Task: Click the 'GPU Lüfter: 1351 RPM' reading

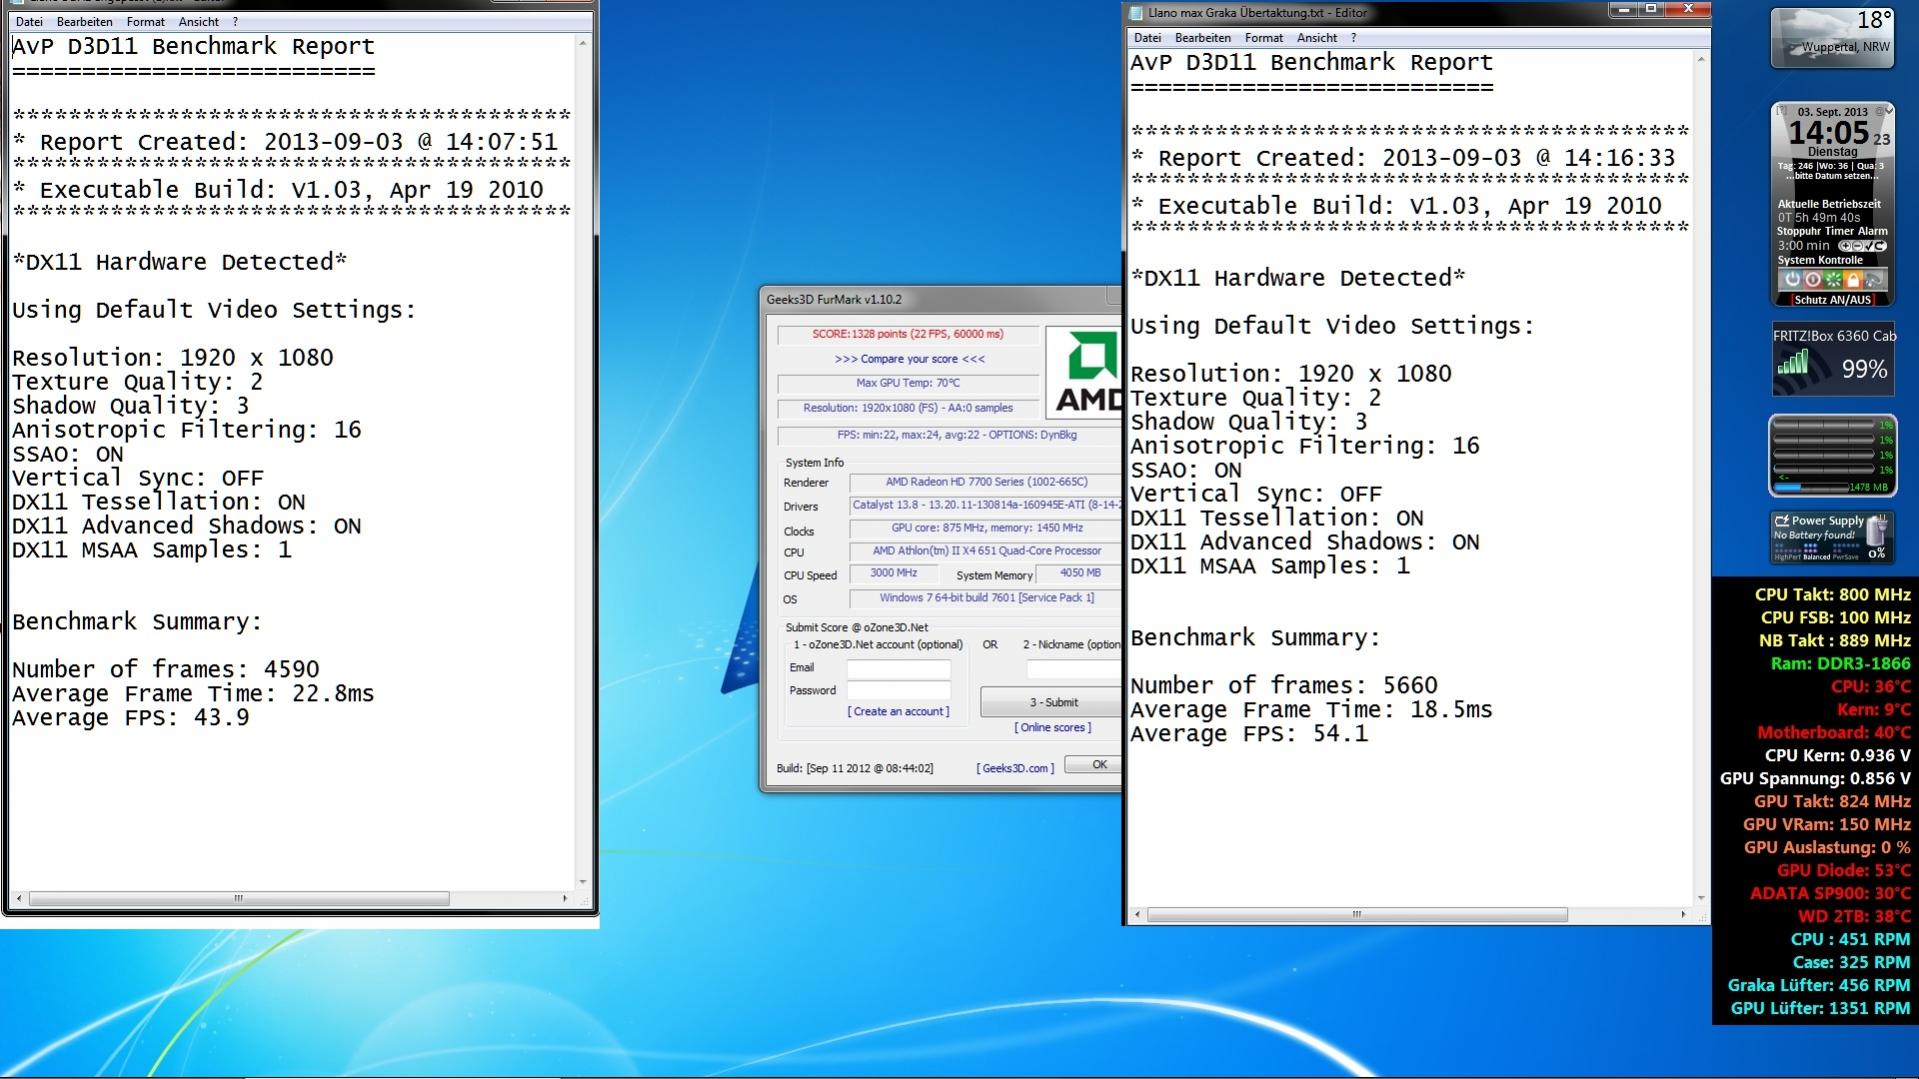Action: click(x=1820, y=1008)
